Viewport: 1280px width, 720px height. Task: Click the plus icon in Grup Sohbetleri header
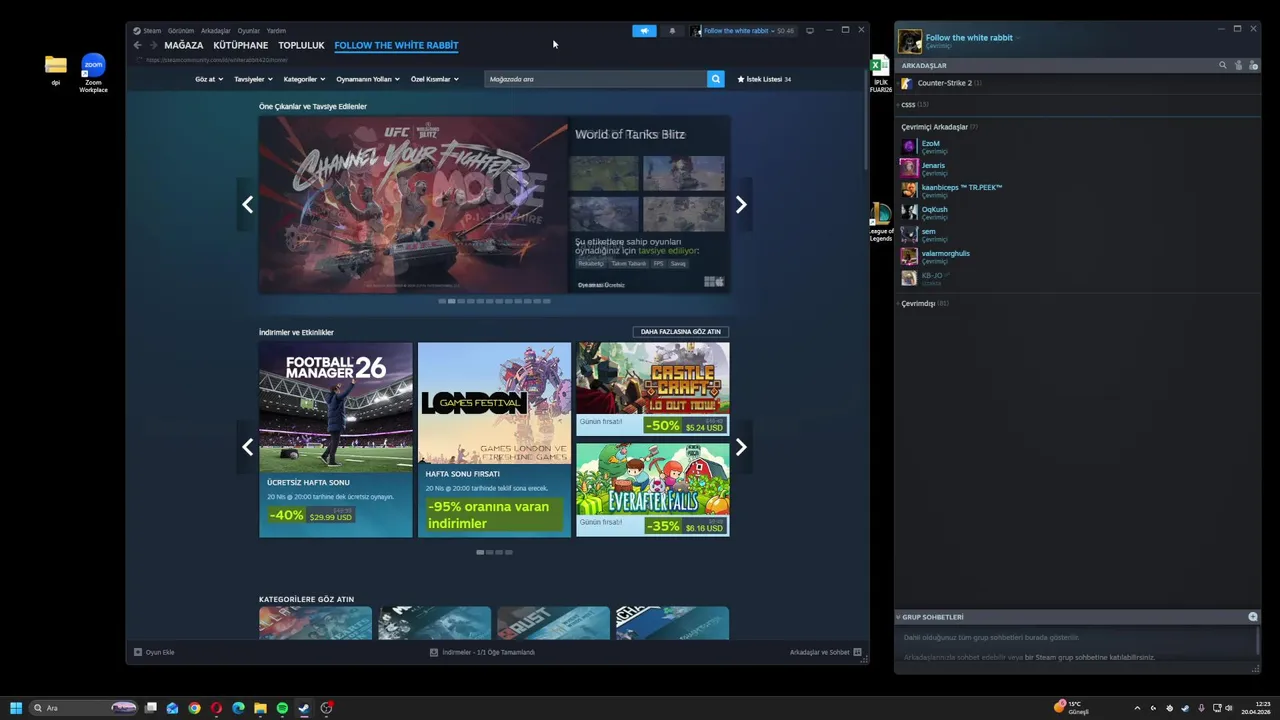click(x=1253, y=617)
